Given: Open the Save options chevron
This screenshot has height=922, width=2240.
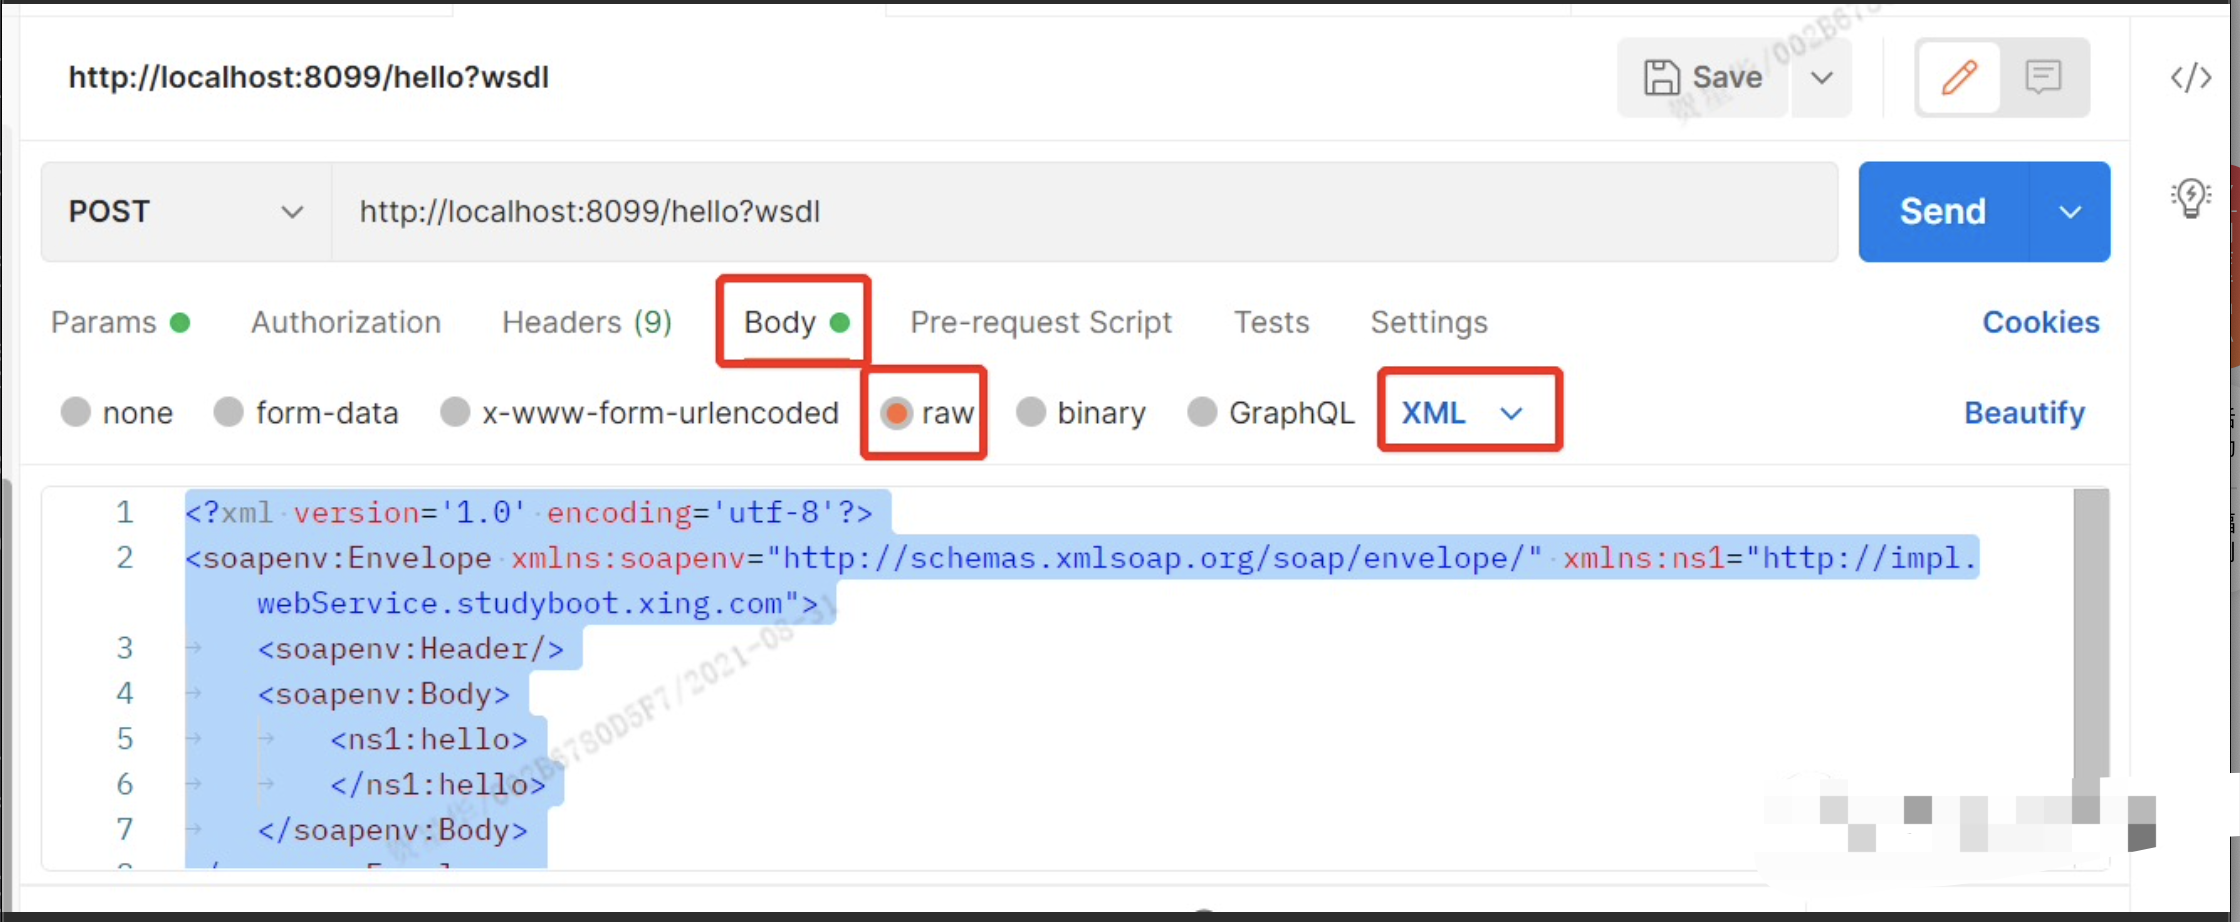Looking at the screenshot, I should pos(1821,77).
